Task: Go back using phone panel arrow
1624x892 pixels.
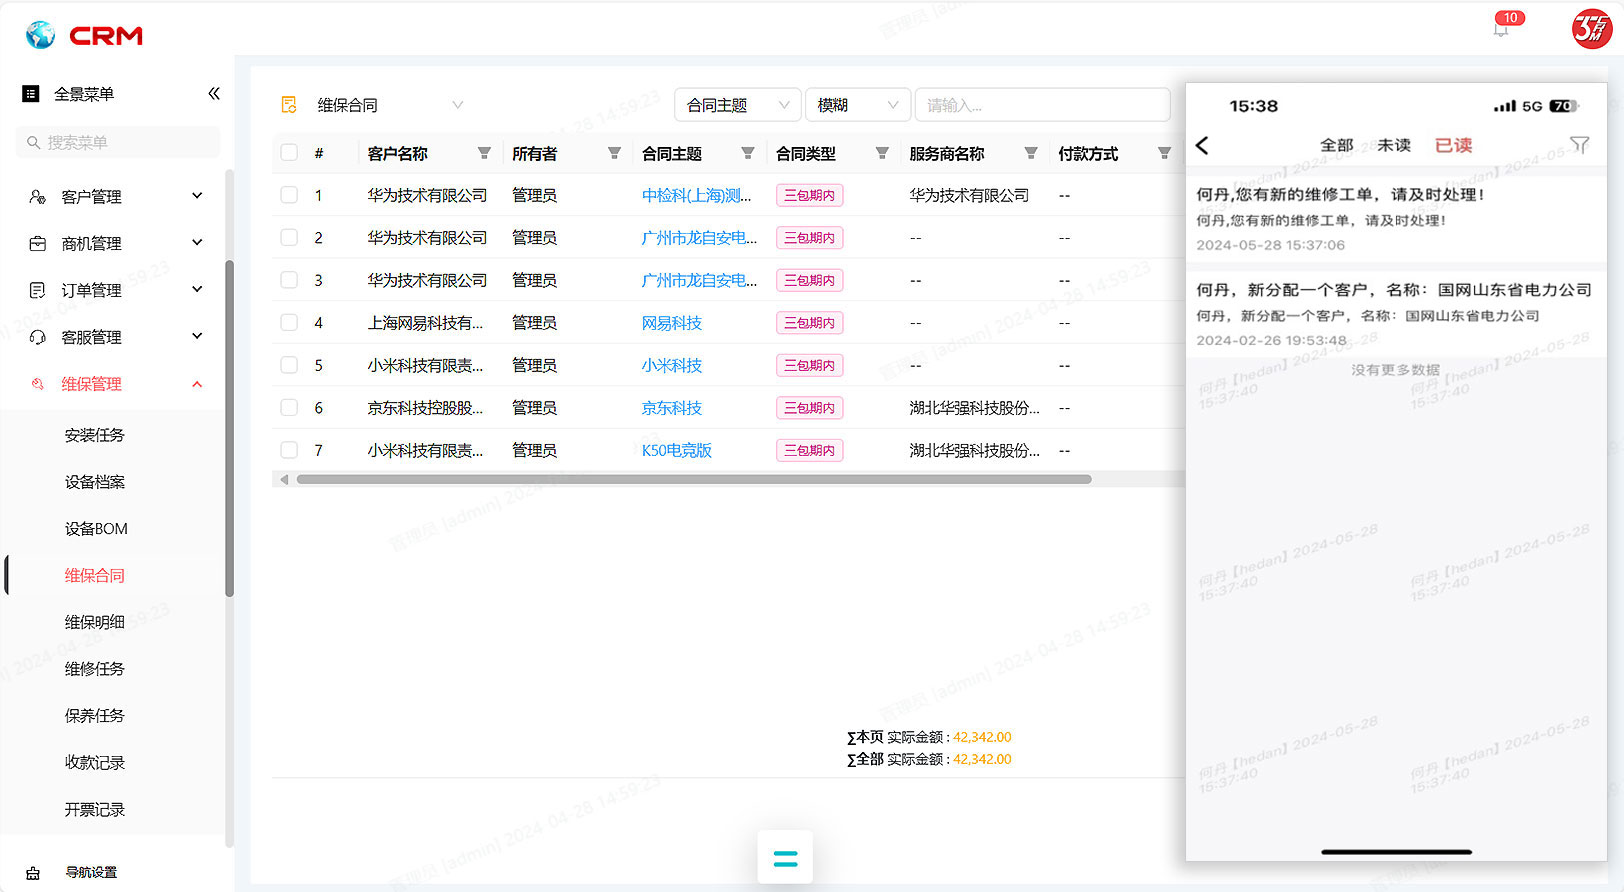Action: [1203, 145]
